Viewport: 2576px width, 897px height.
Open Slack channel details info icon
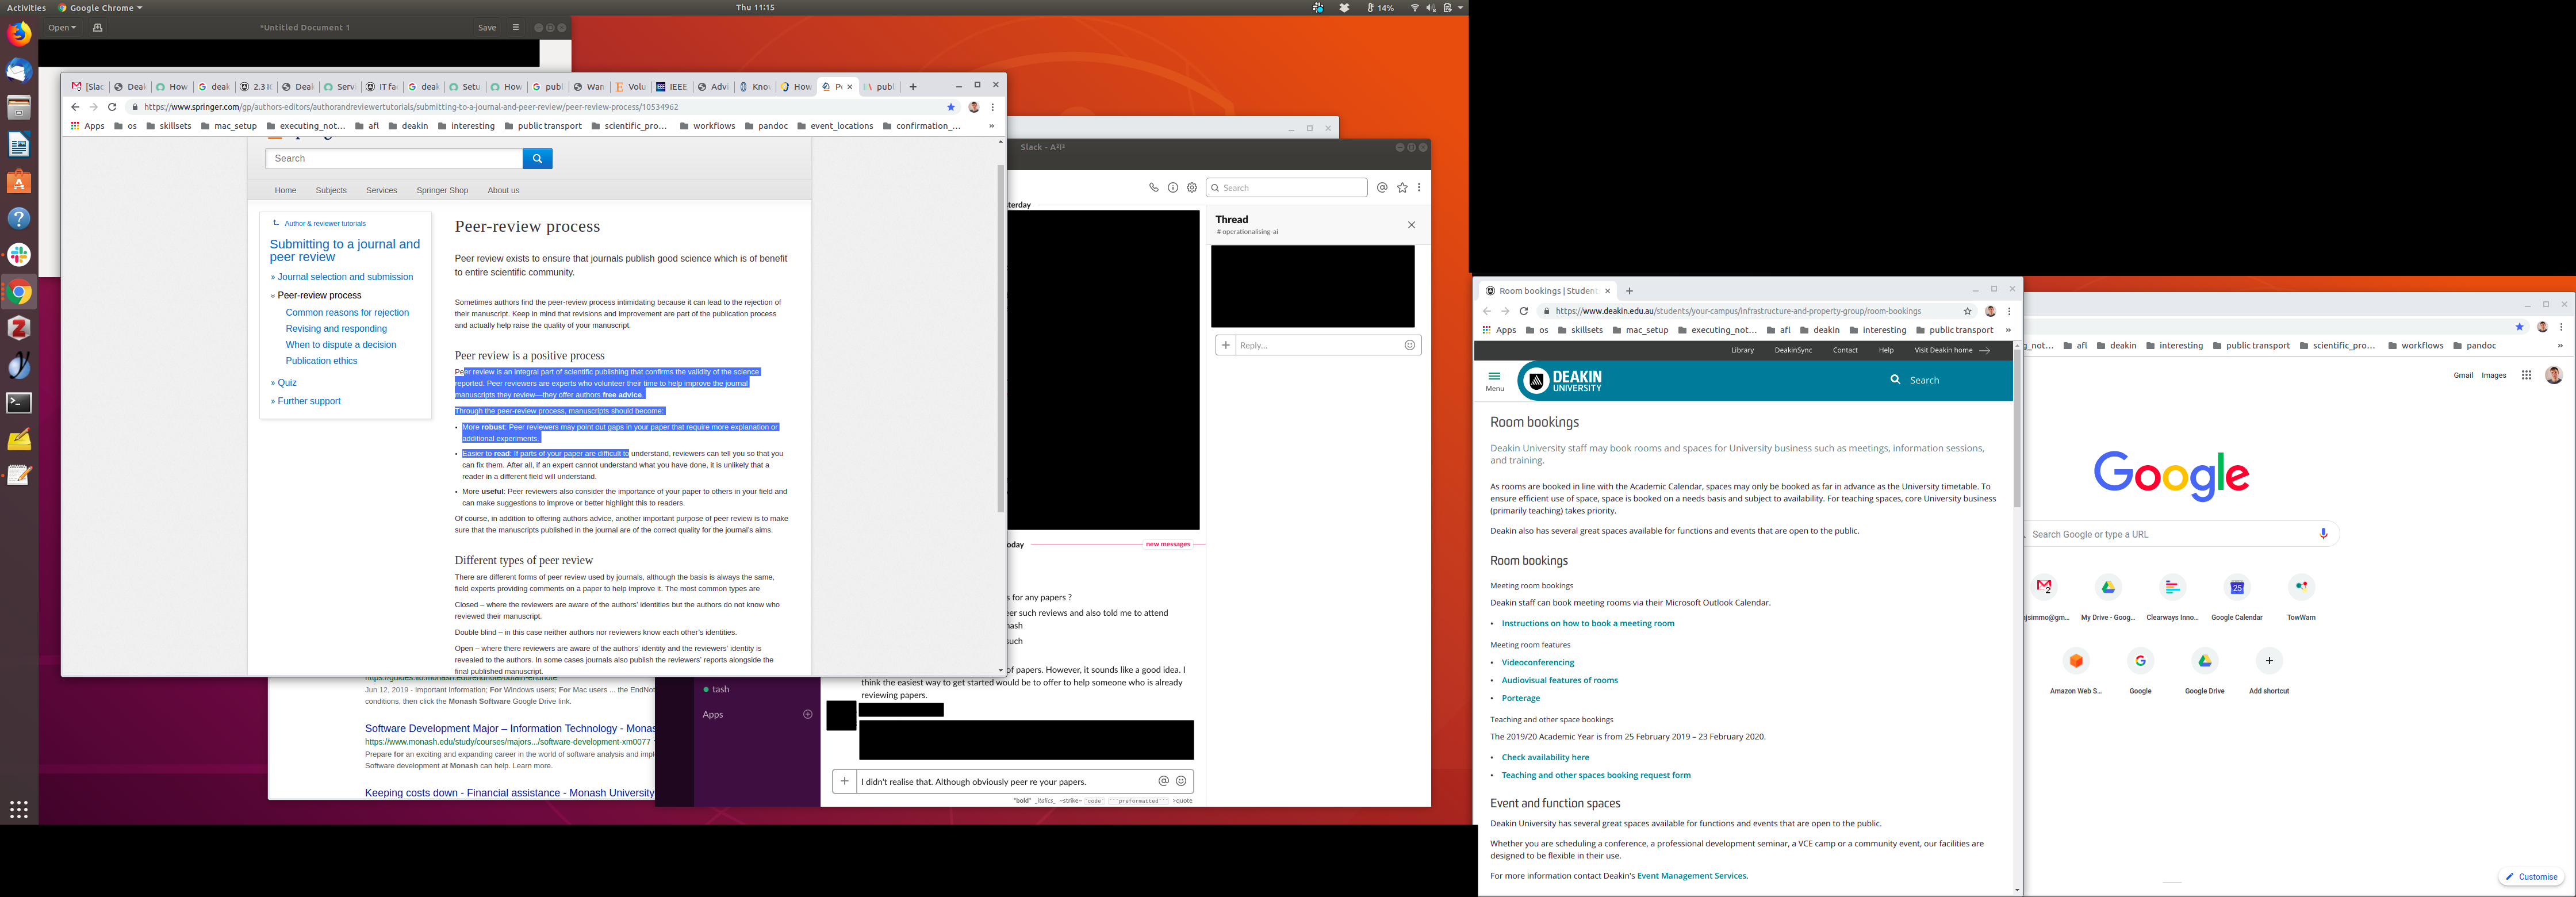[x=1172, y=188]
